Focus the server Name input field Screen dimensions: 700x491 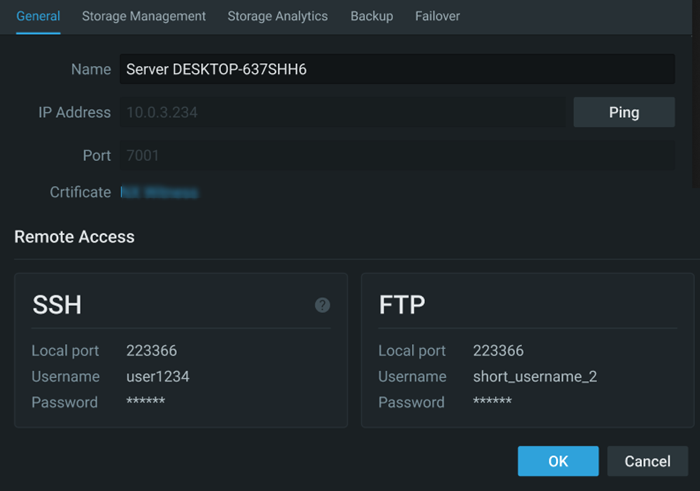(397, 69)
